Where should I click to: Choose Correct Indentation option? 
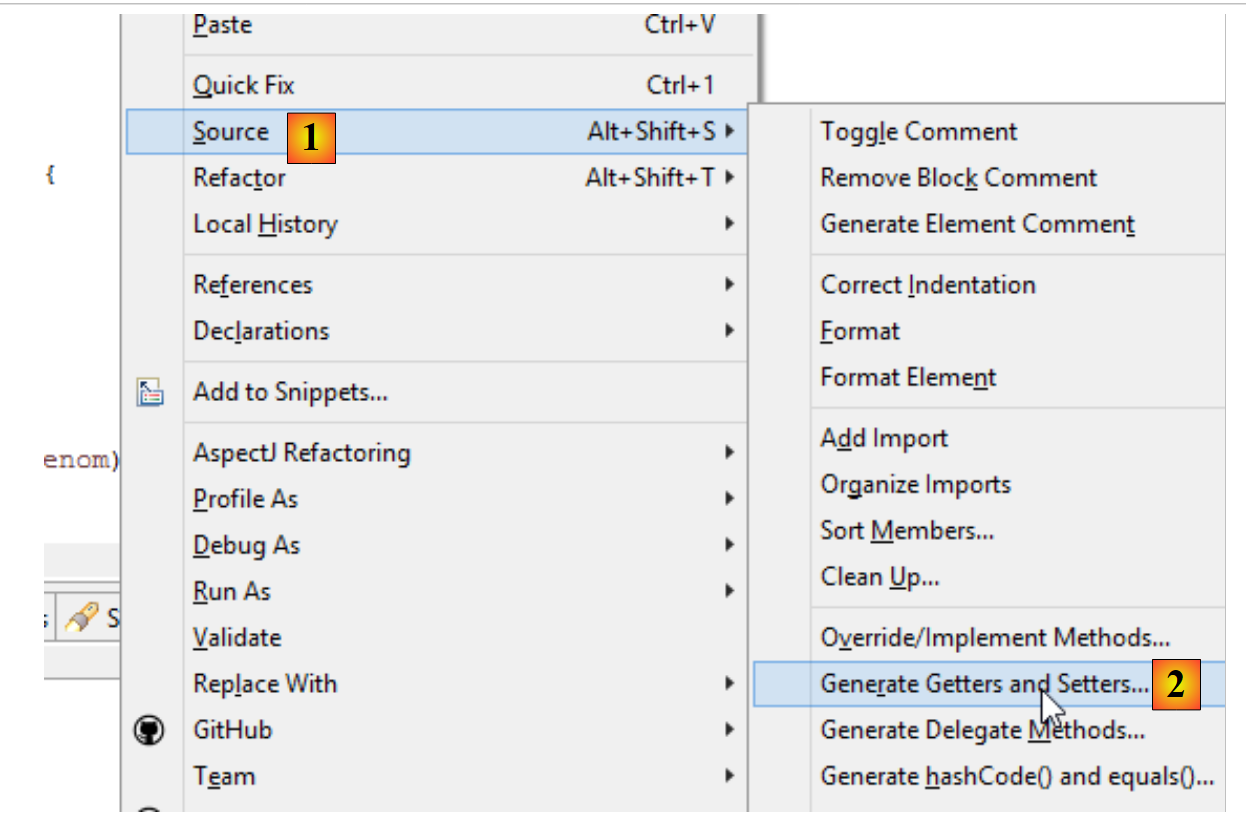point(927,285)
